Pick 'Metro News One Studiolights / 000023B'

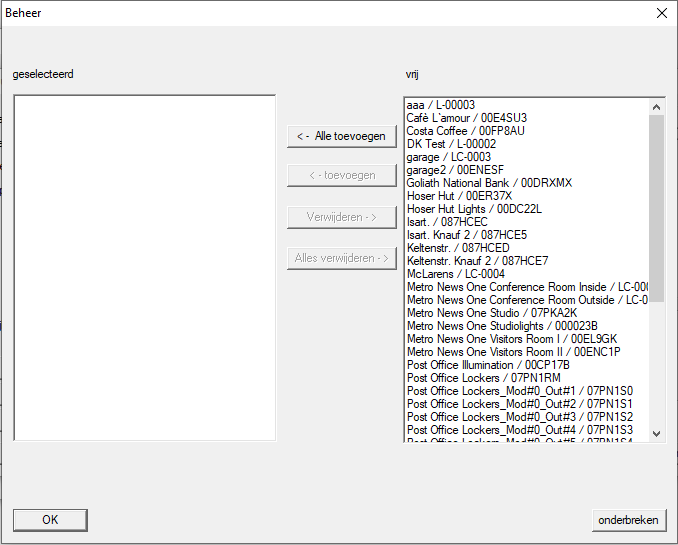[x=502, y=326]
